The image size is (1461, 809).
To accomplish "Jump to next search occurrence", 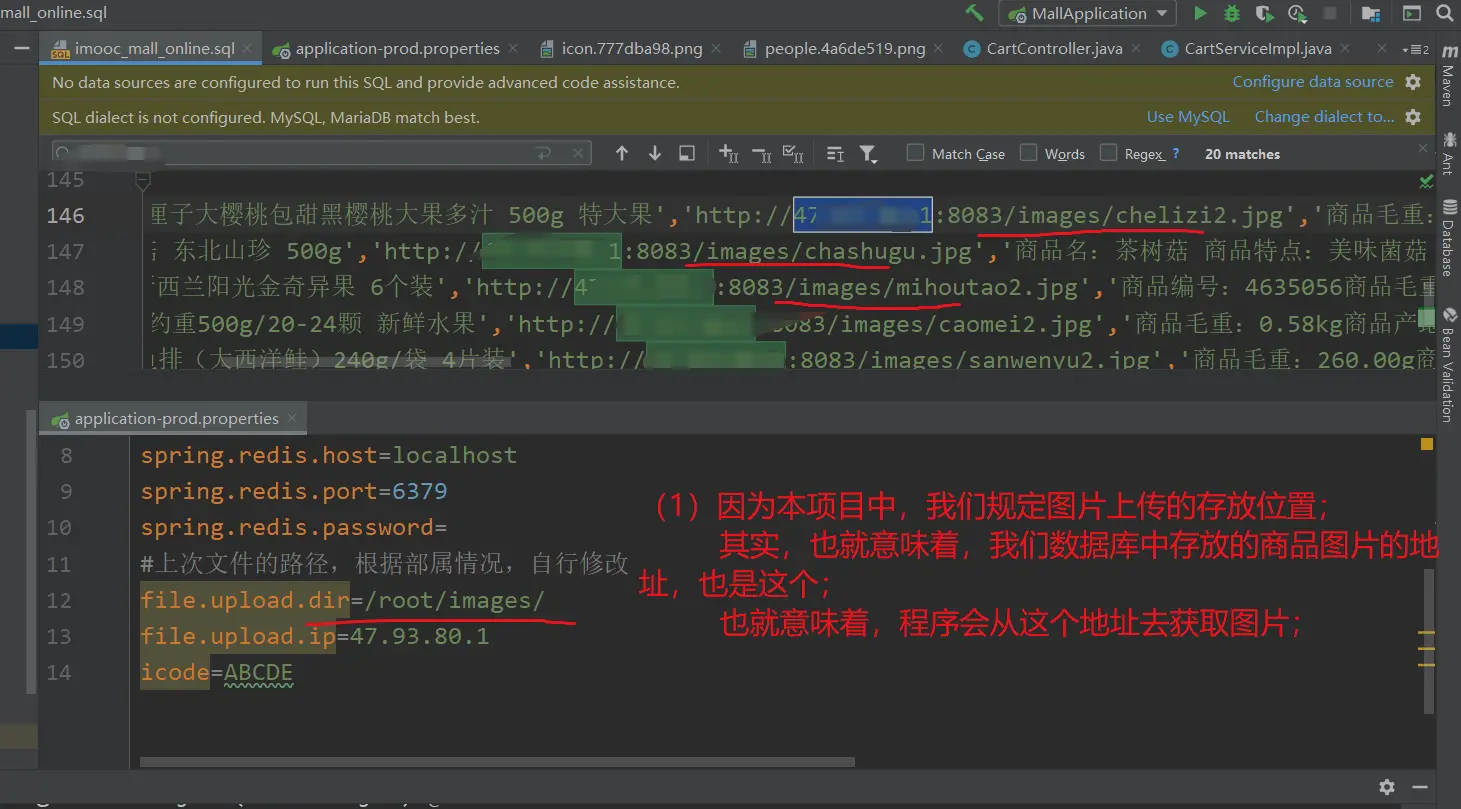I will coord(655,153).
